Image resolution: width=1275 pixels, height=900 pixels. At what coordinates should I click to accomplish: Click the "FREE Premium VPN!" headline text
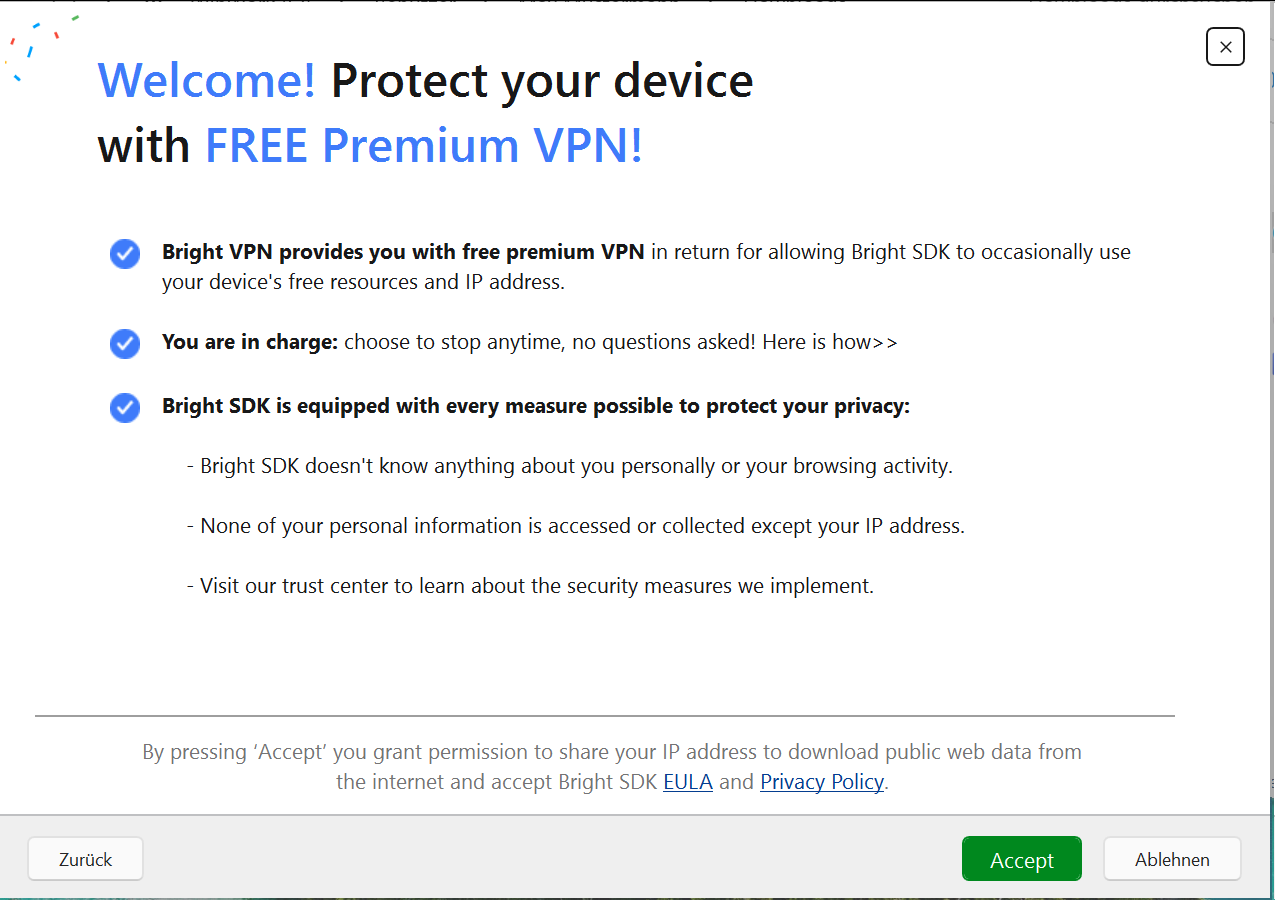[423, 146]
